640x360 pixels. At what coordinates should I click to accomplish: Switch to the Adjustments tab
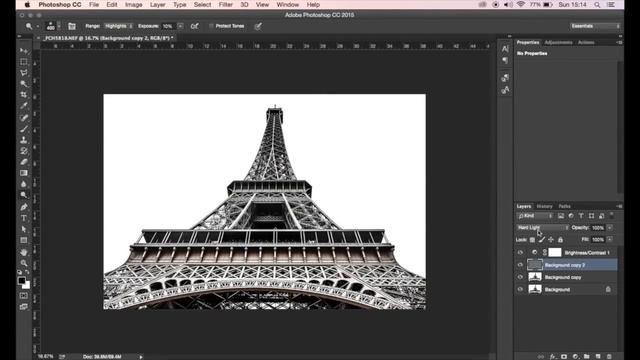[x=558, y=42]
